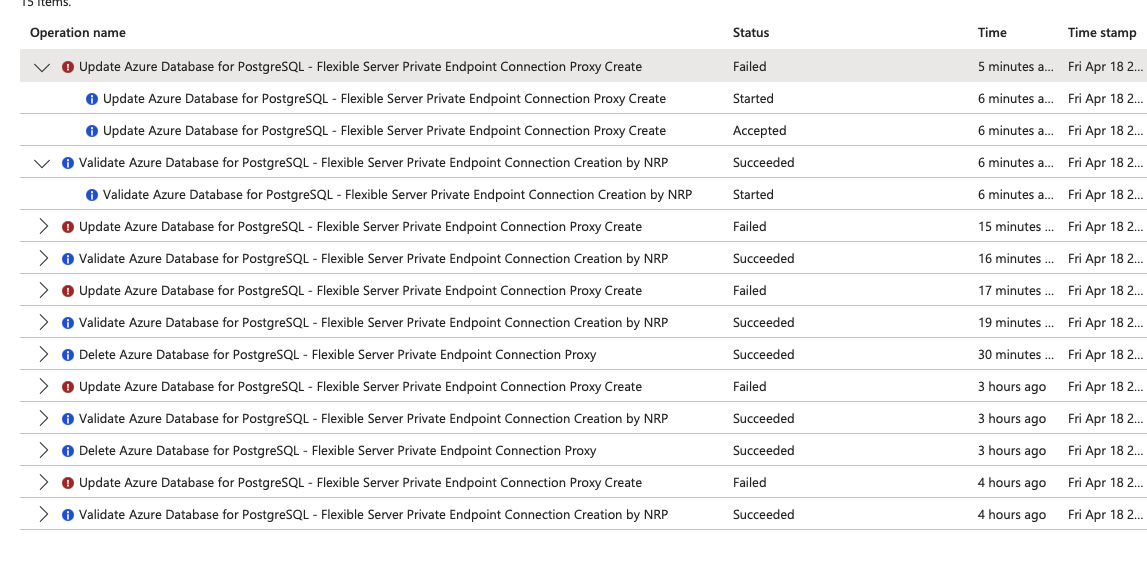Expand the Validate operation succeeded 16 minutes ago
1147x579 pixels.
coord(43,259)
